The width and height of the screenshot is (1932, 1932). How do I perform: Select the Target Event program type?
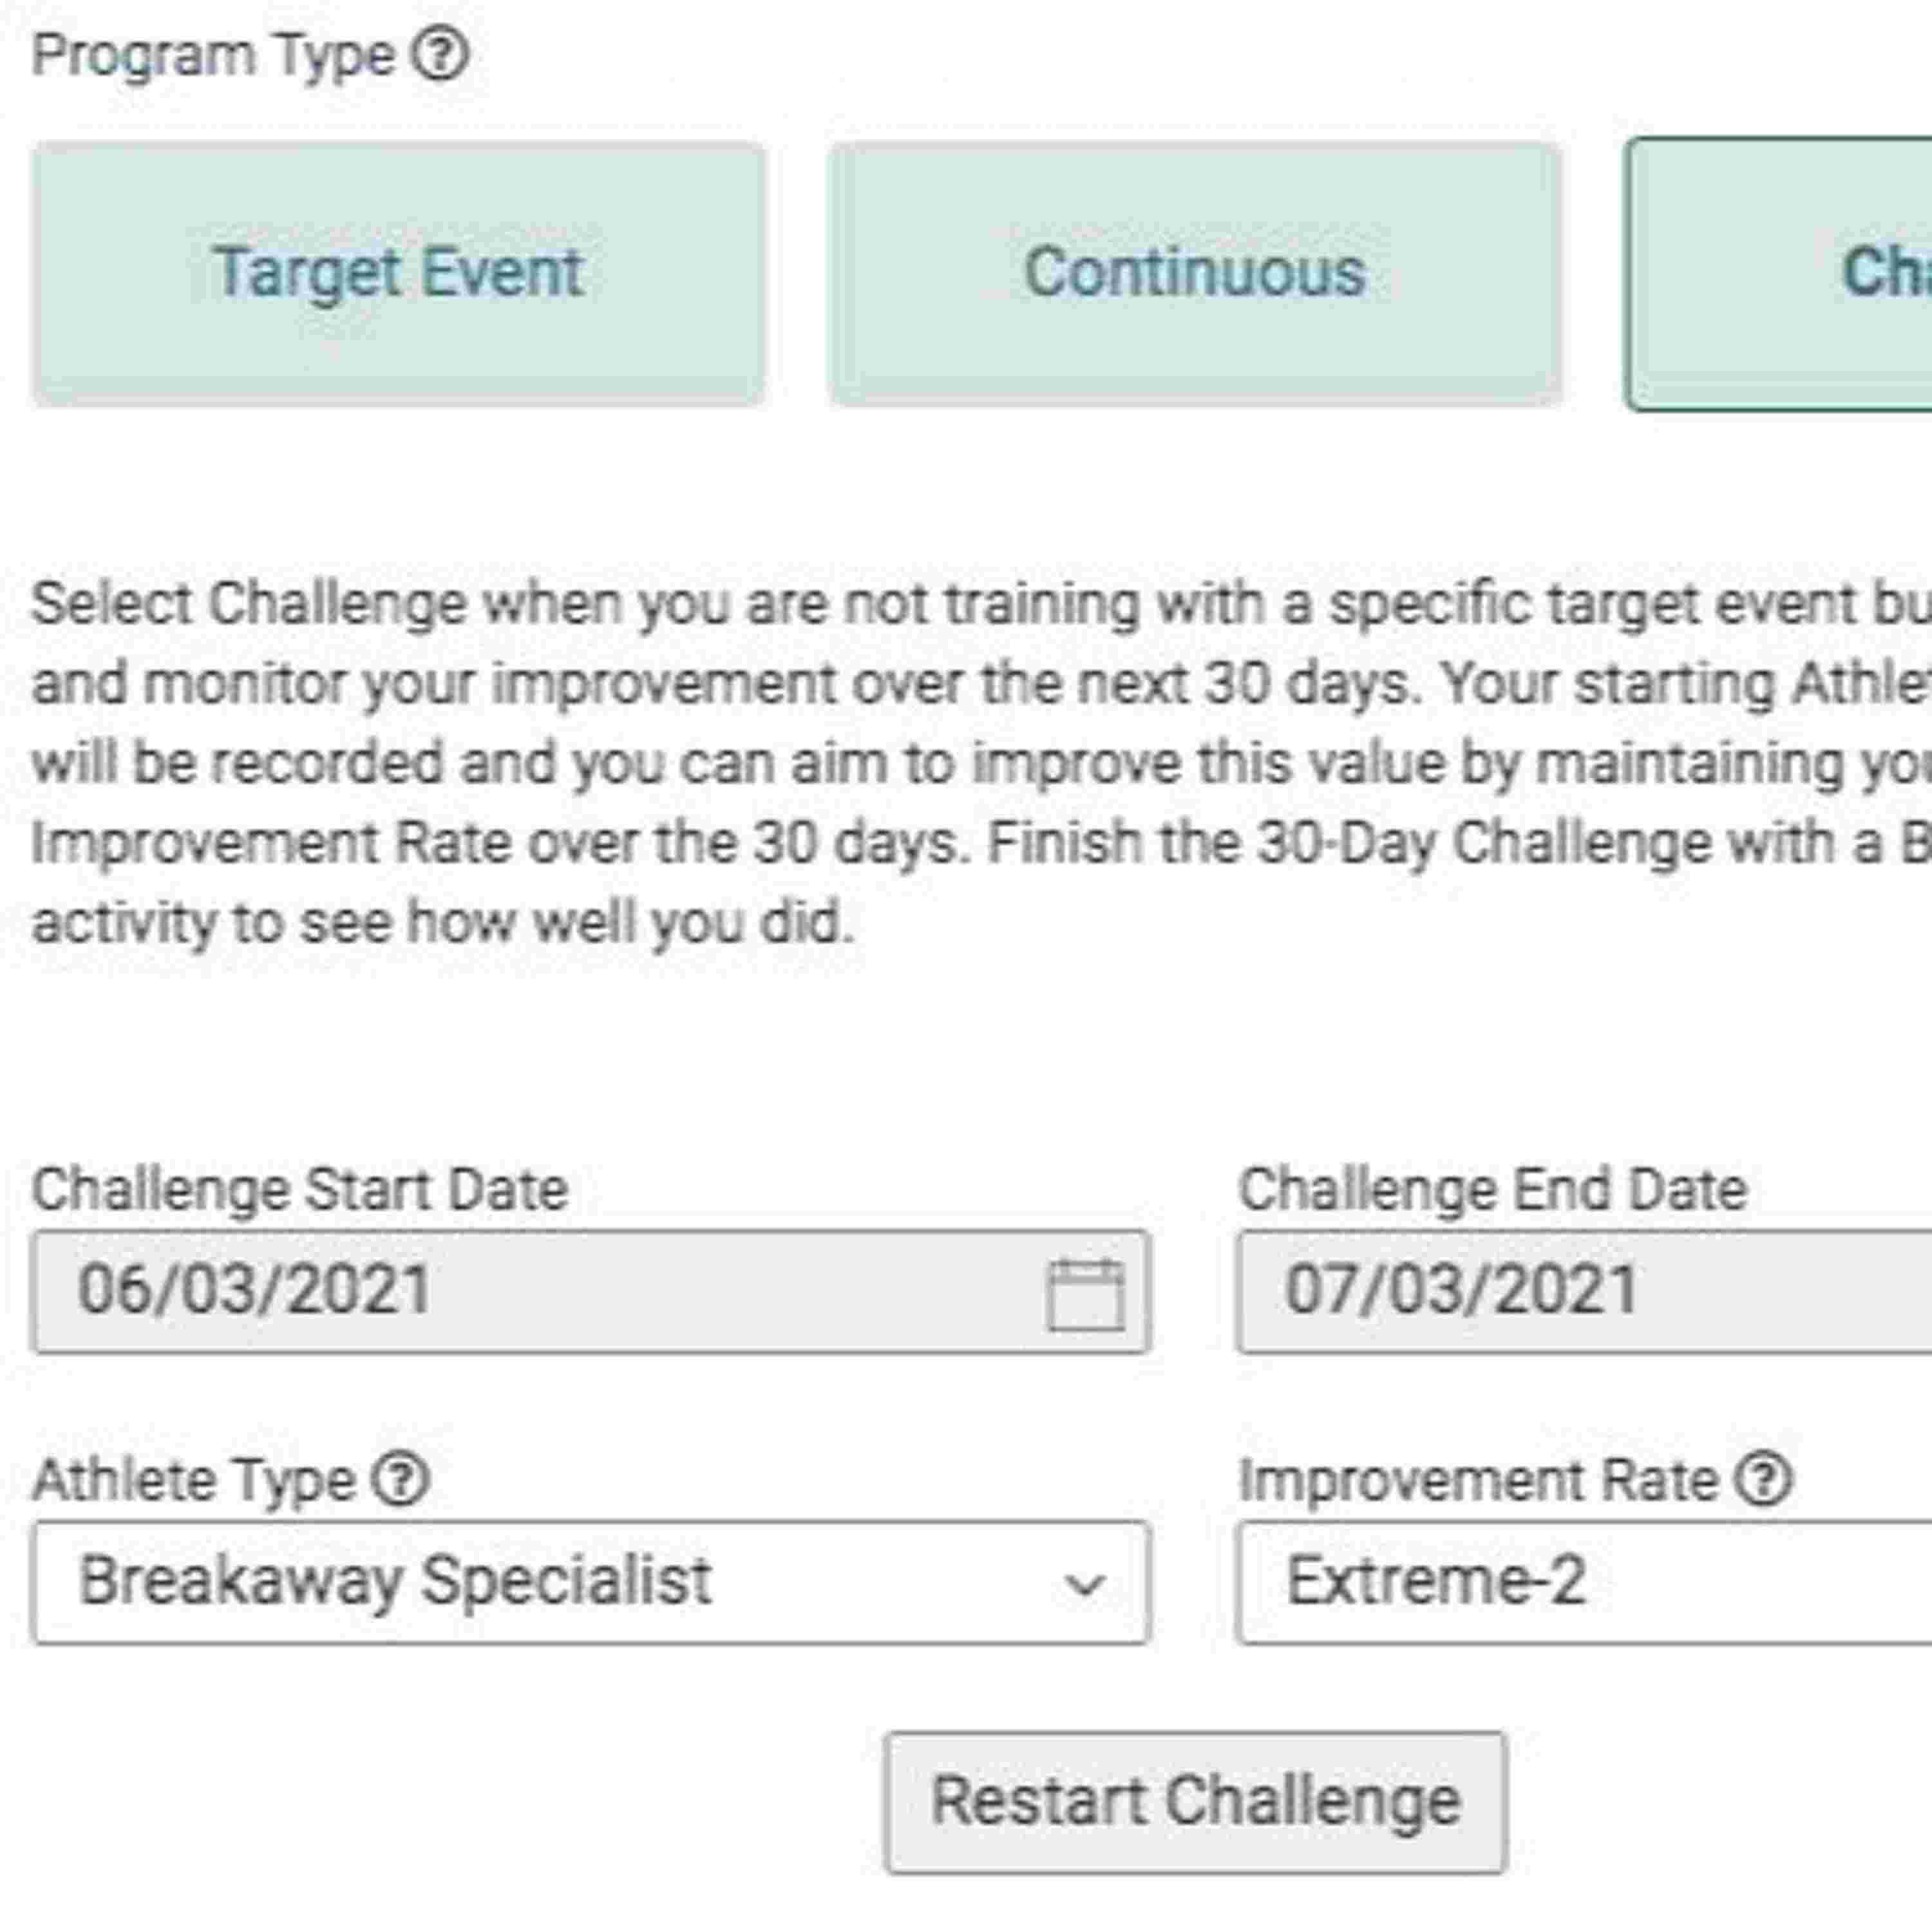pos(398,274)
